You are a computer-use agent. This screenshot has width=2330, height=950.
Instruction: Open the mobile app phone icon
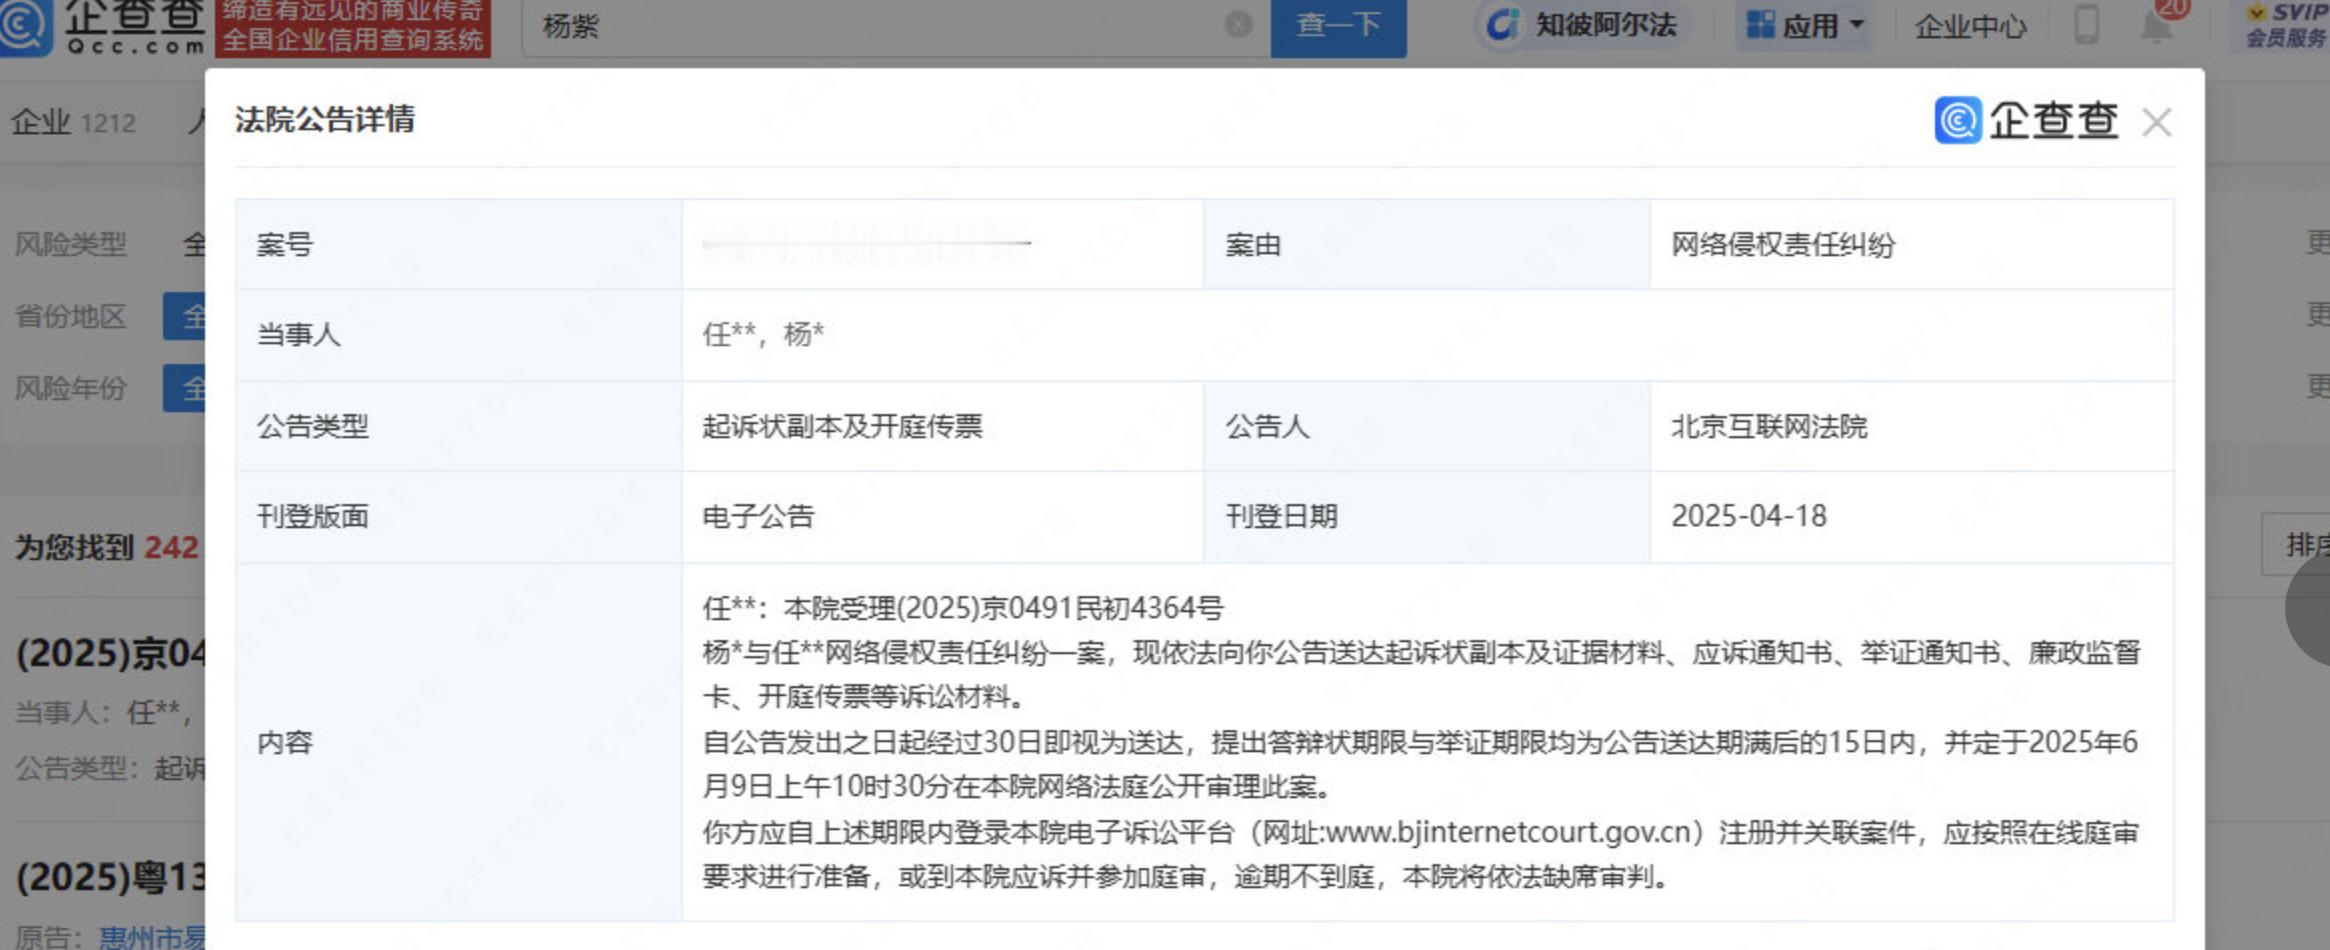point(2086,24)
